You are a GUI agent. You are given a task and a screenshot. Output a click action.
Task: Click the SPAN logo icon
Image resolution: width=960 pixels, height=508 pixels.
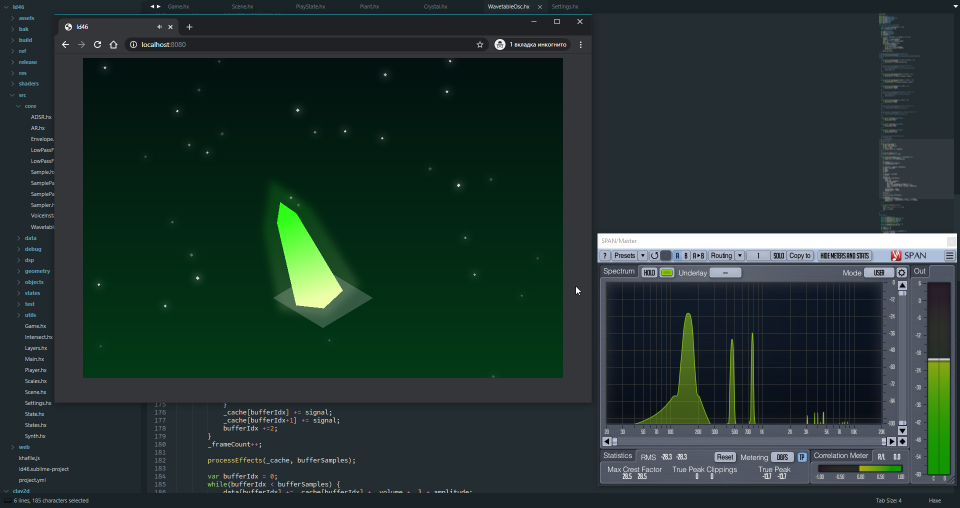click(x=896, y=256)
